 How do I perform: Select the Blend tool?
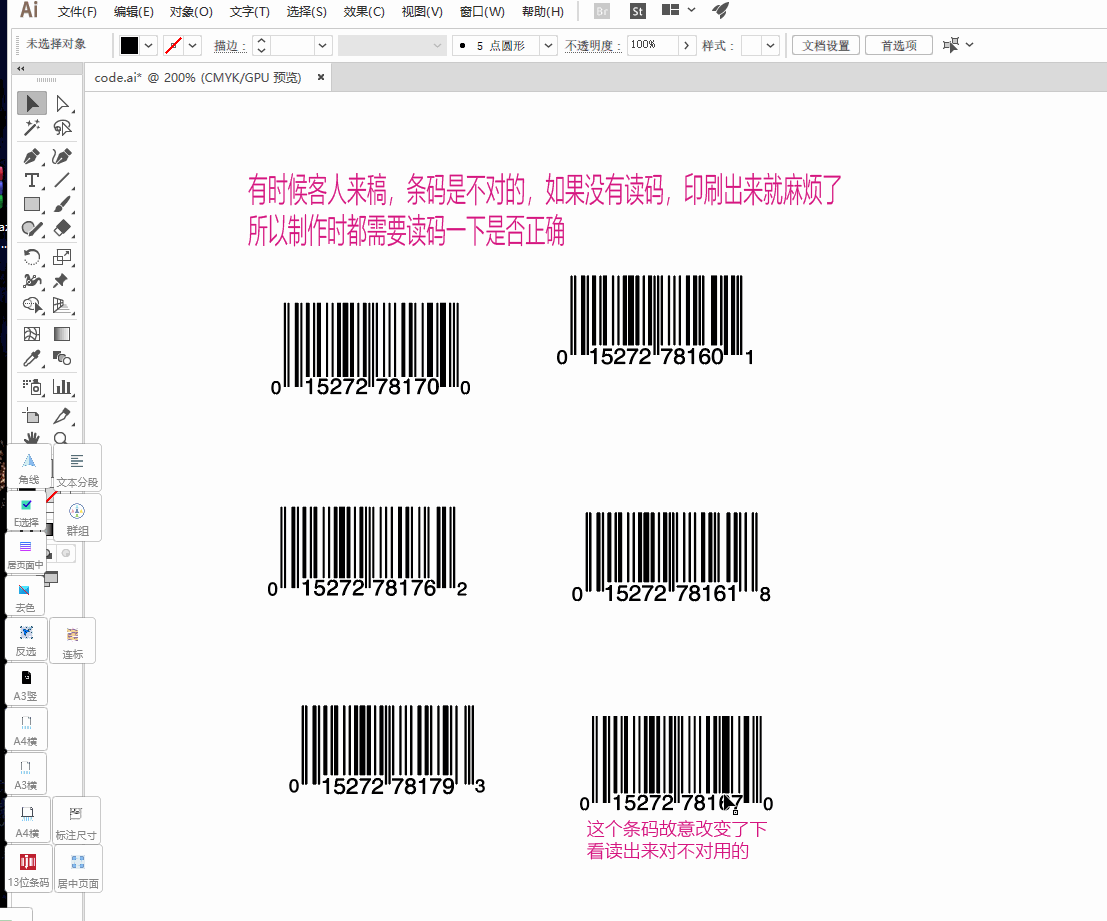pyautogui.click(x=62, y=359)
